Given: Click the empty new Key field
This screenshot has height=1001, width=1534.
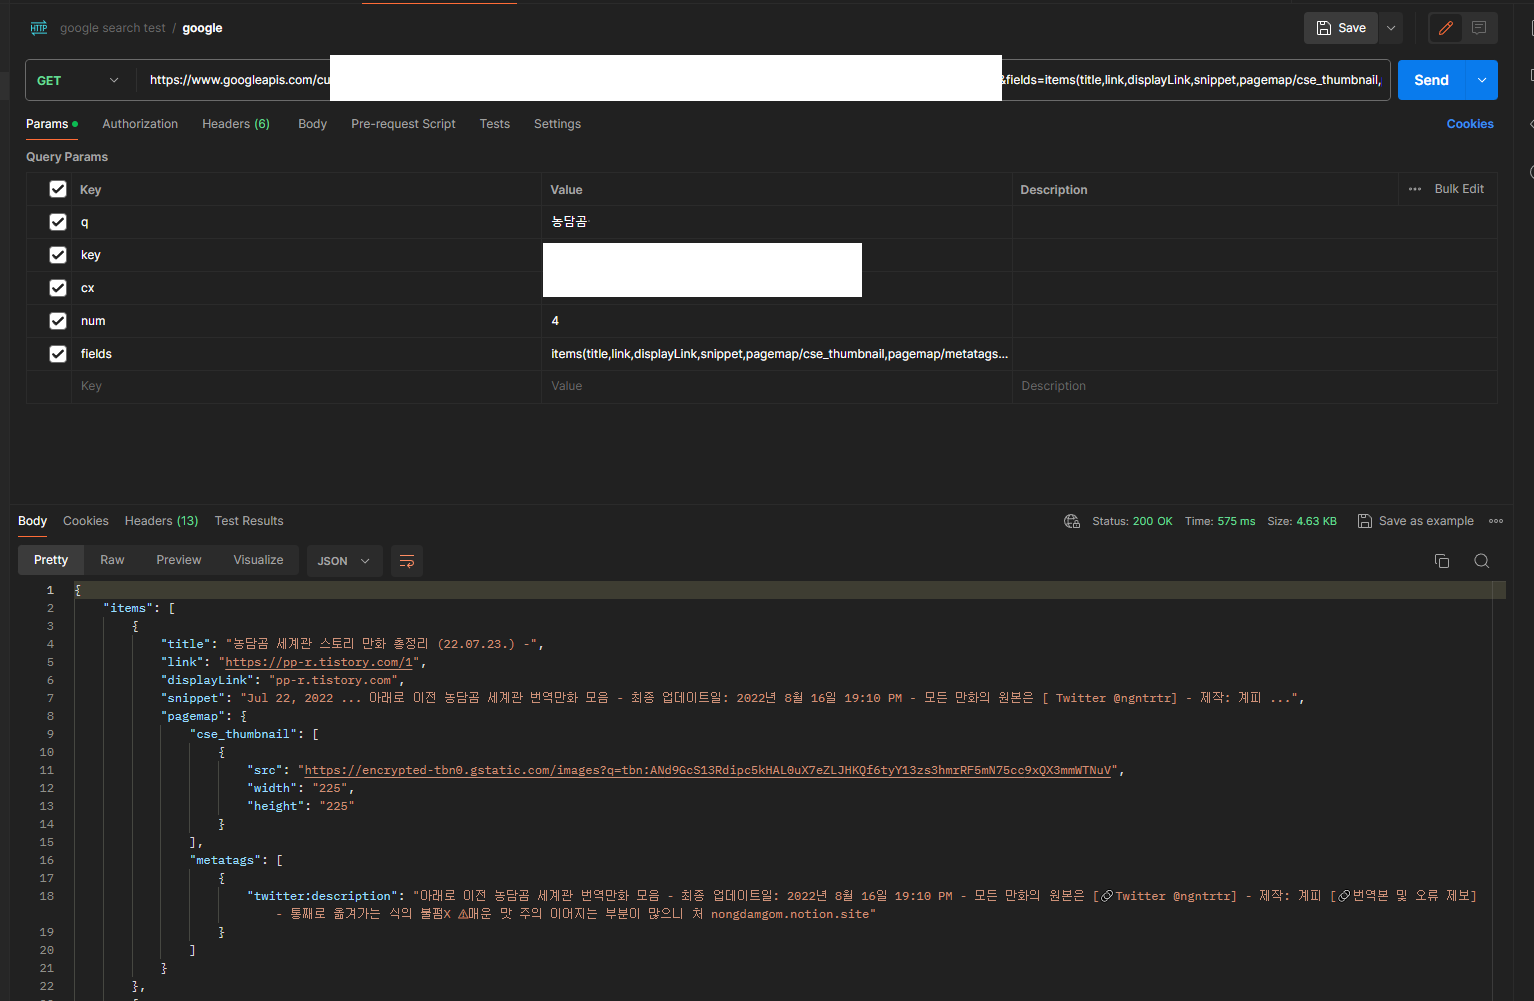Looking at the screenshot, I should 306,386.
